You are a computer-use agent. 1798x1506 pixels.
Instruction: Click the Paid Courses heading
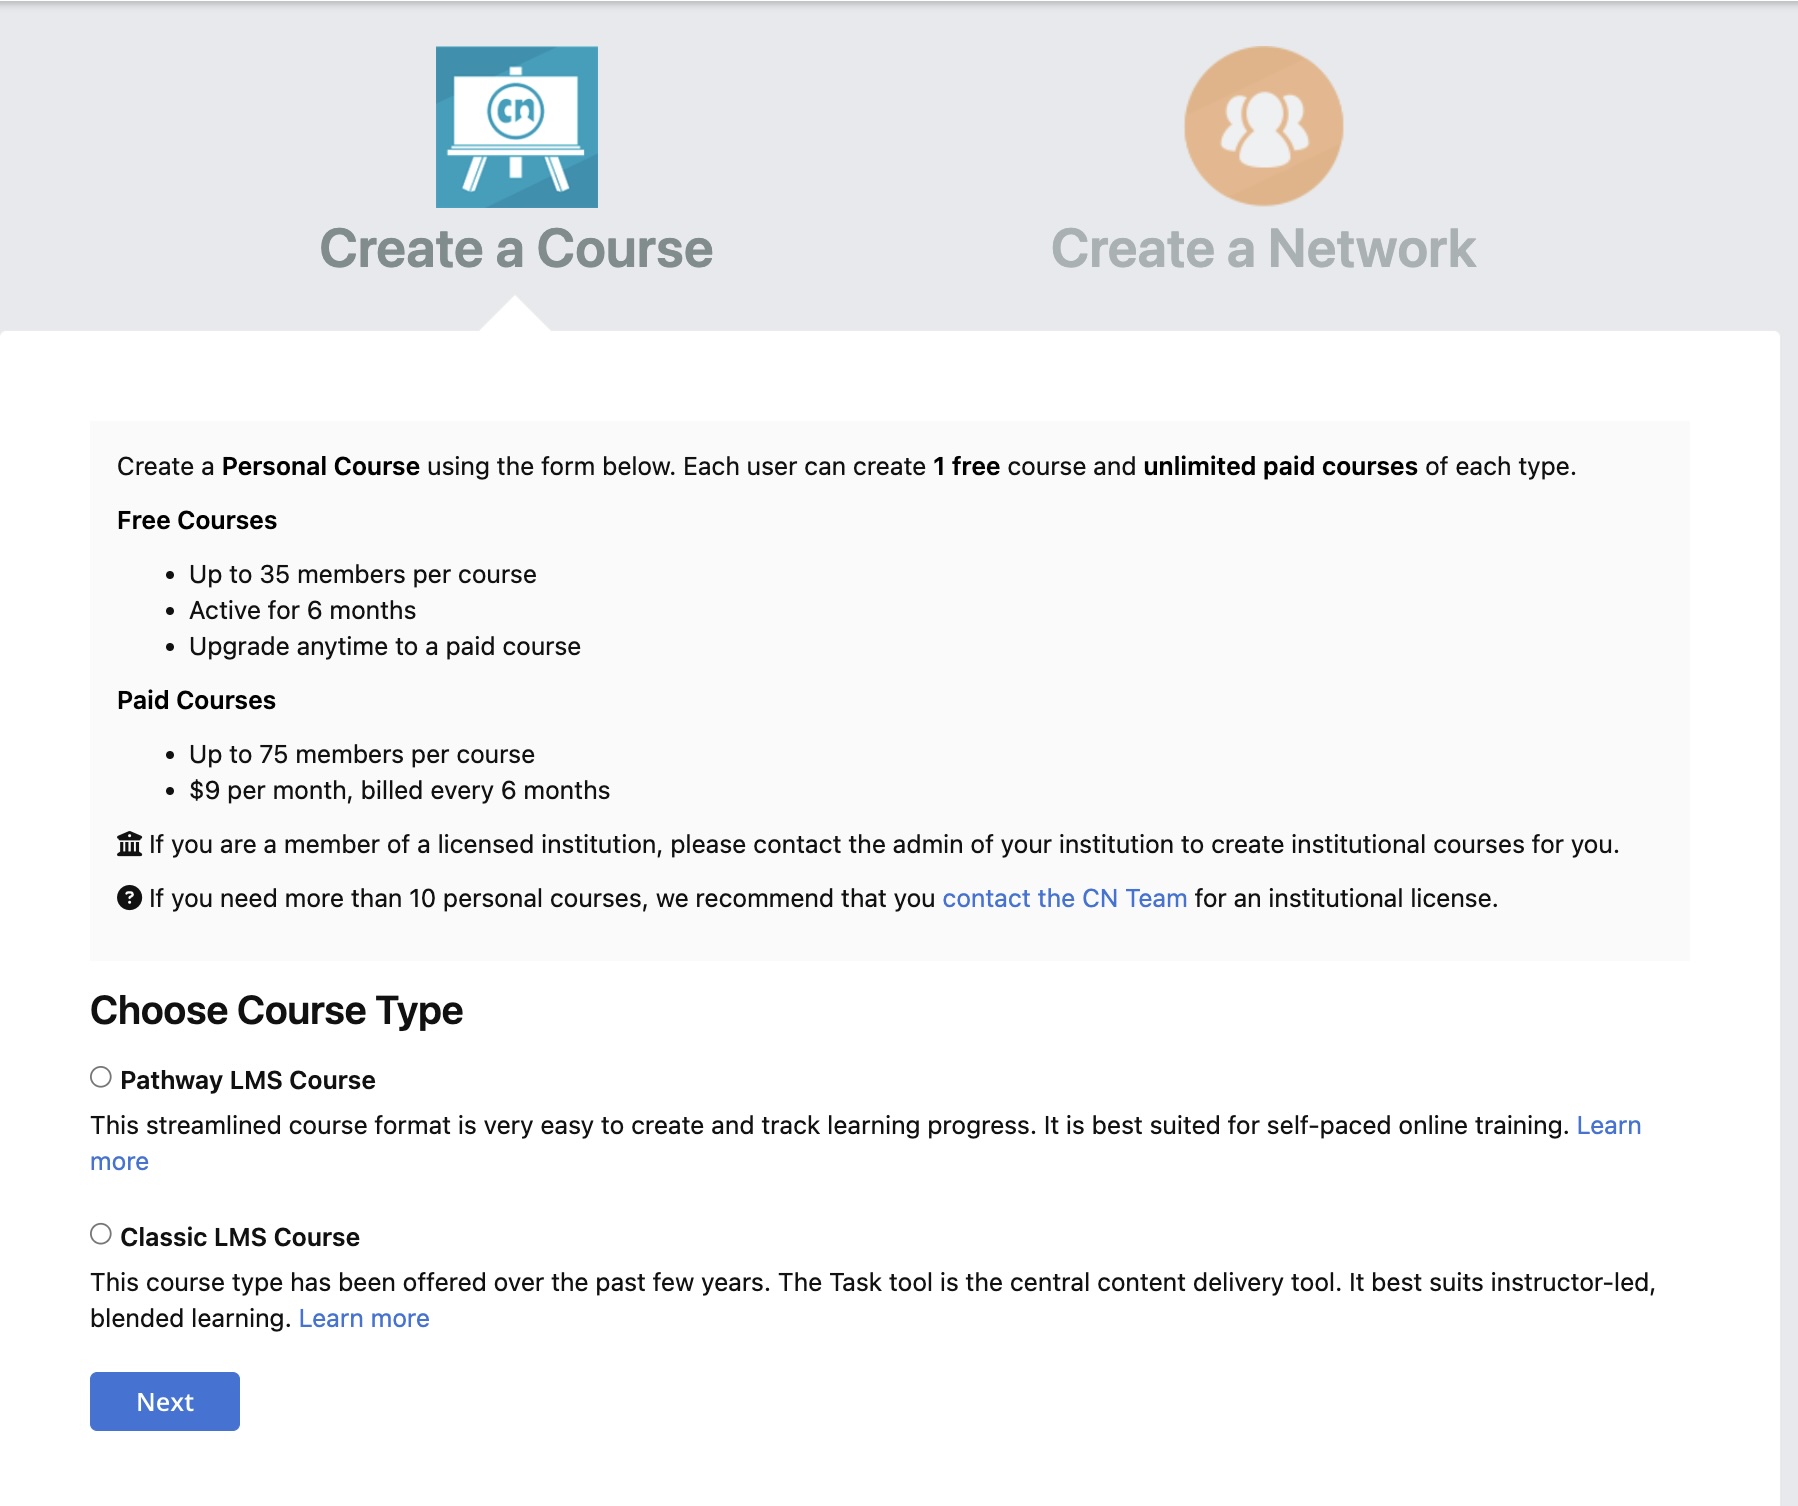click(196, 700)
